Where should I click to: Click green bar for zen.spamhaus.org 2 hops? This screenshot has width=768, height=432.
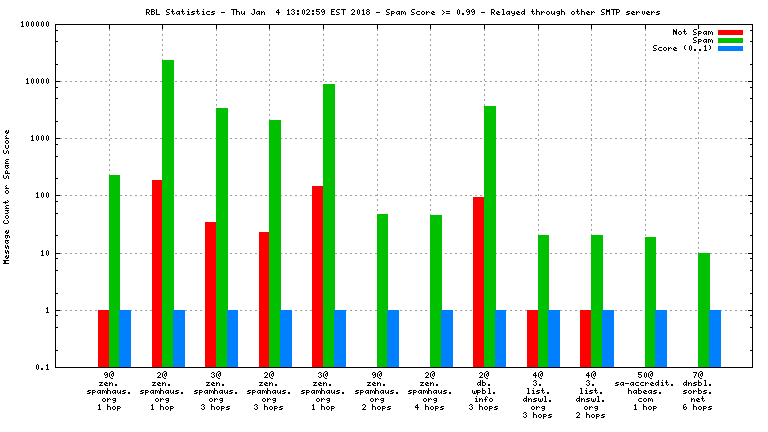(382, 290)
